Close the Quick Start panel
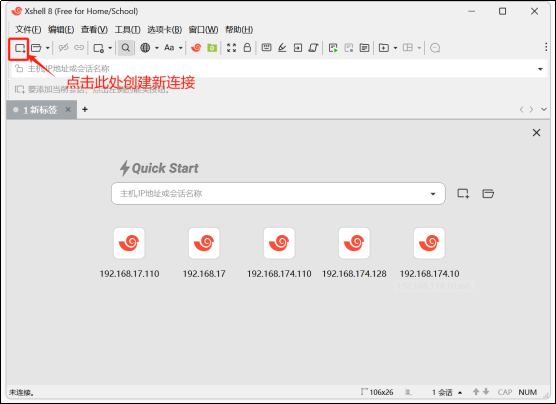Viewport: 556px width, 404px height. pos(536,133)
